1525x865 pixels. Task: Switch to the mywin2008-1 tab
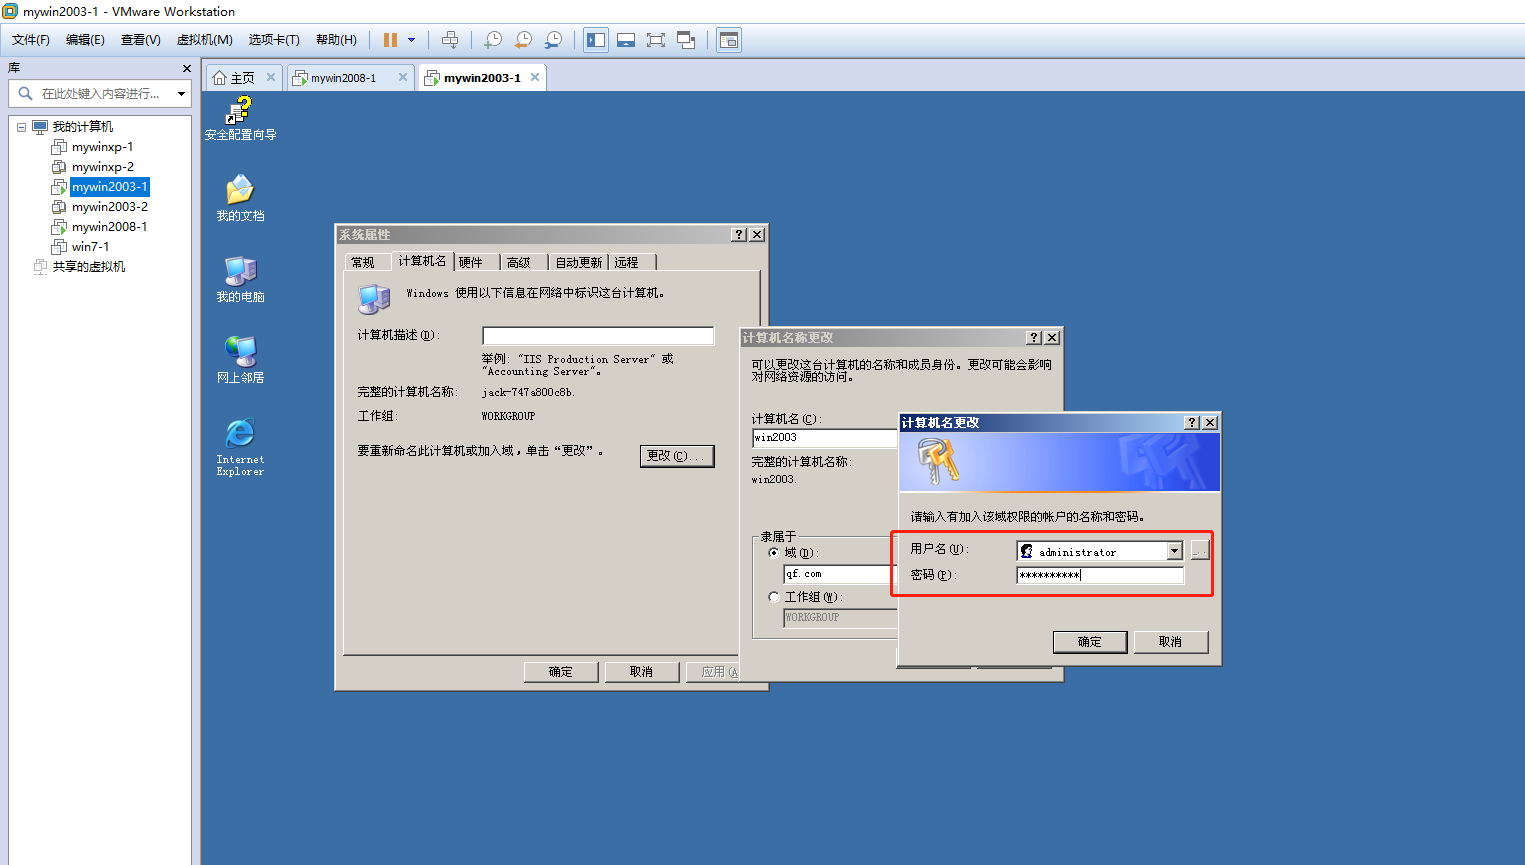(x=343, y=78)
